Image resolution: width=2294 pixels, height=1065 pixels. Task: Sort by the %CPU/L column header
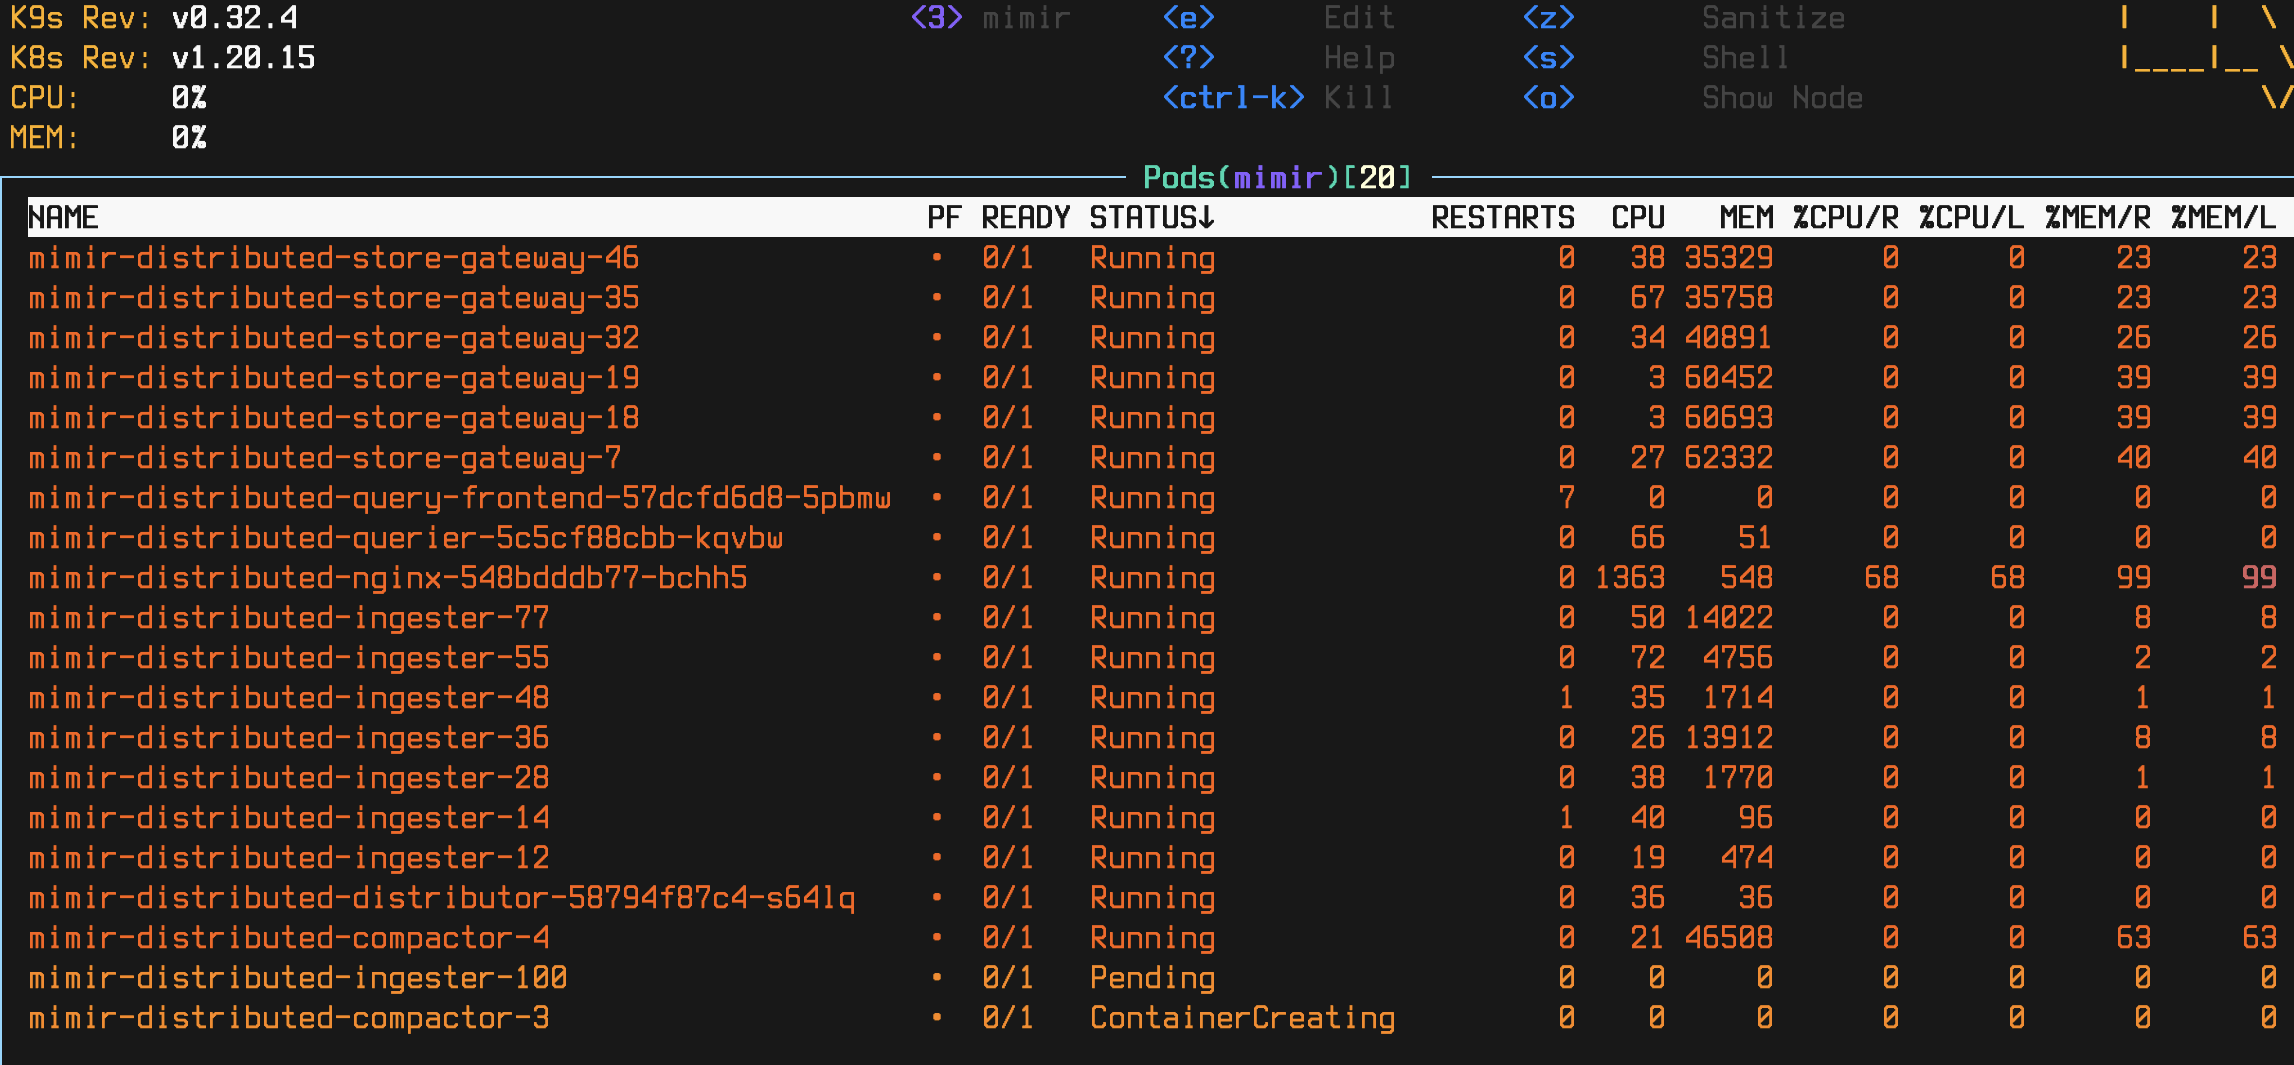pos(1971,217)
